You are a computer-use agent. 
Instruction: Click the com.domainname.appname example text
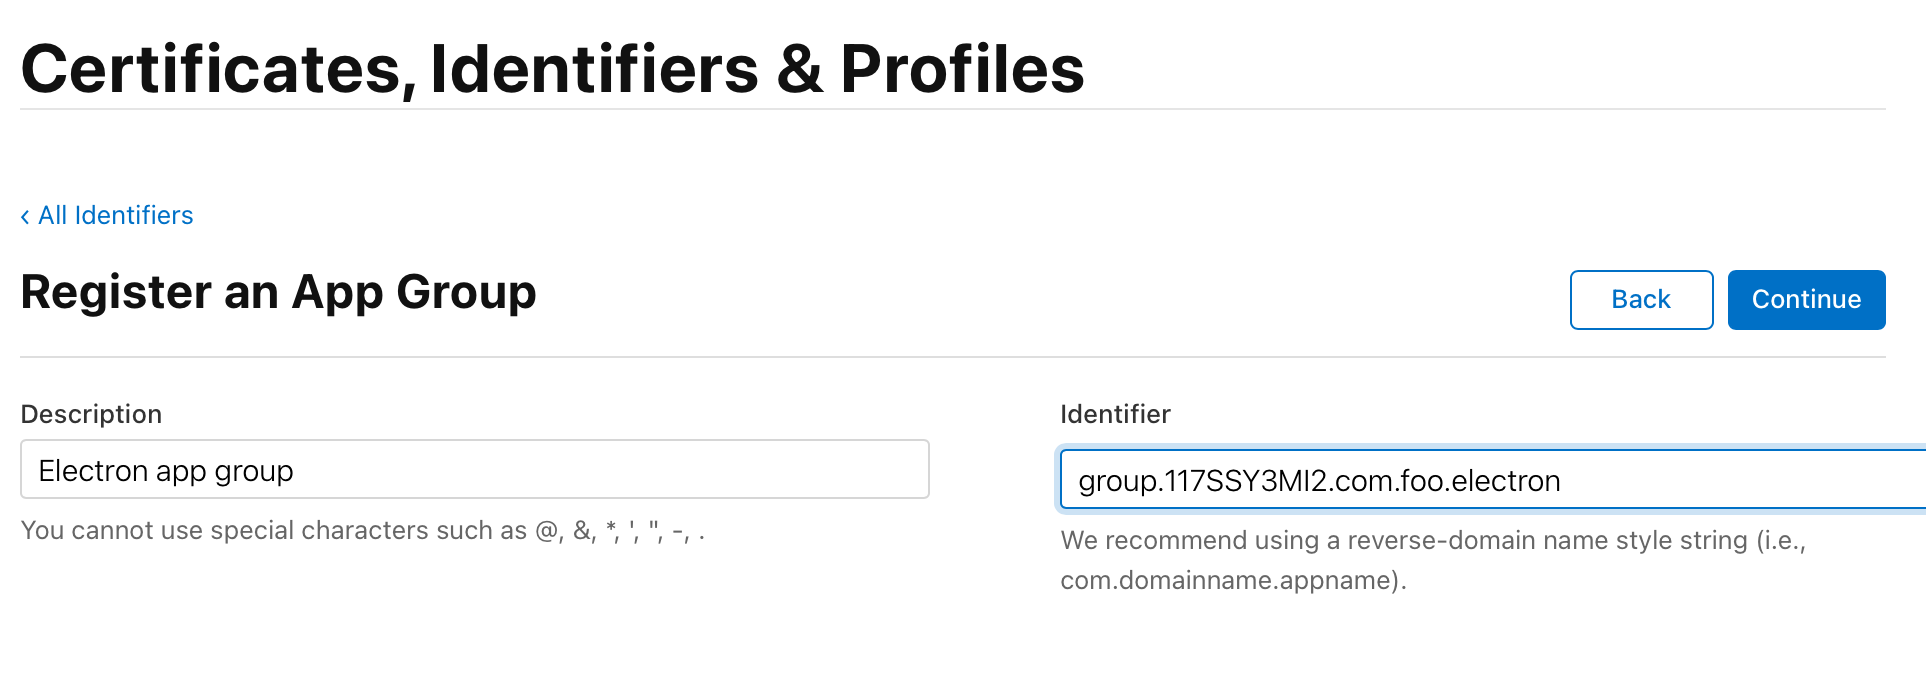(1232, 581)
